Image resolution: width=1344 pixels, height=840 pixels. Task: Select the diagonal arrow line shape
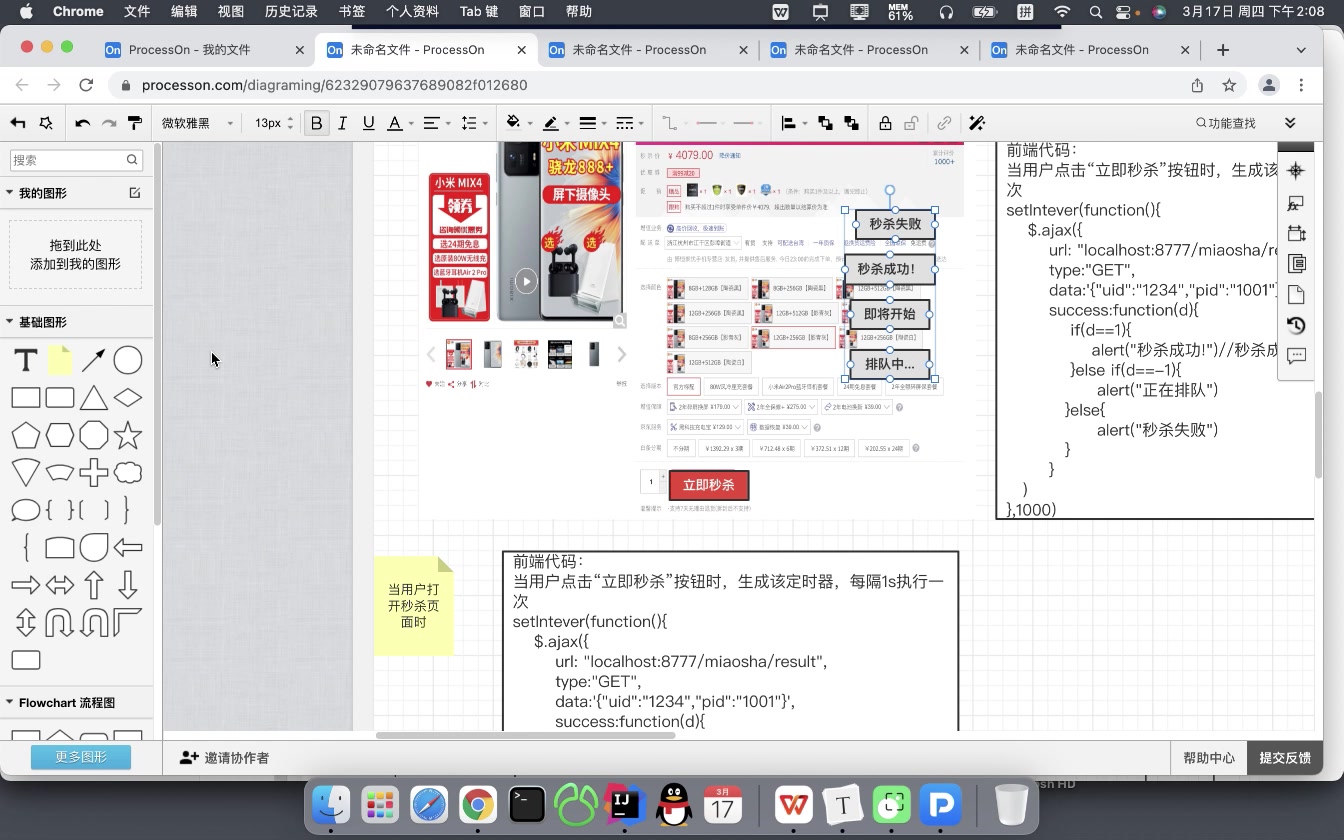tap(94, 360)
